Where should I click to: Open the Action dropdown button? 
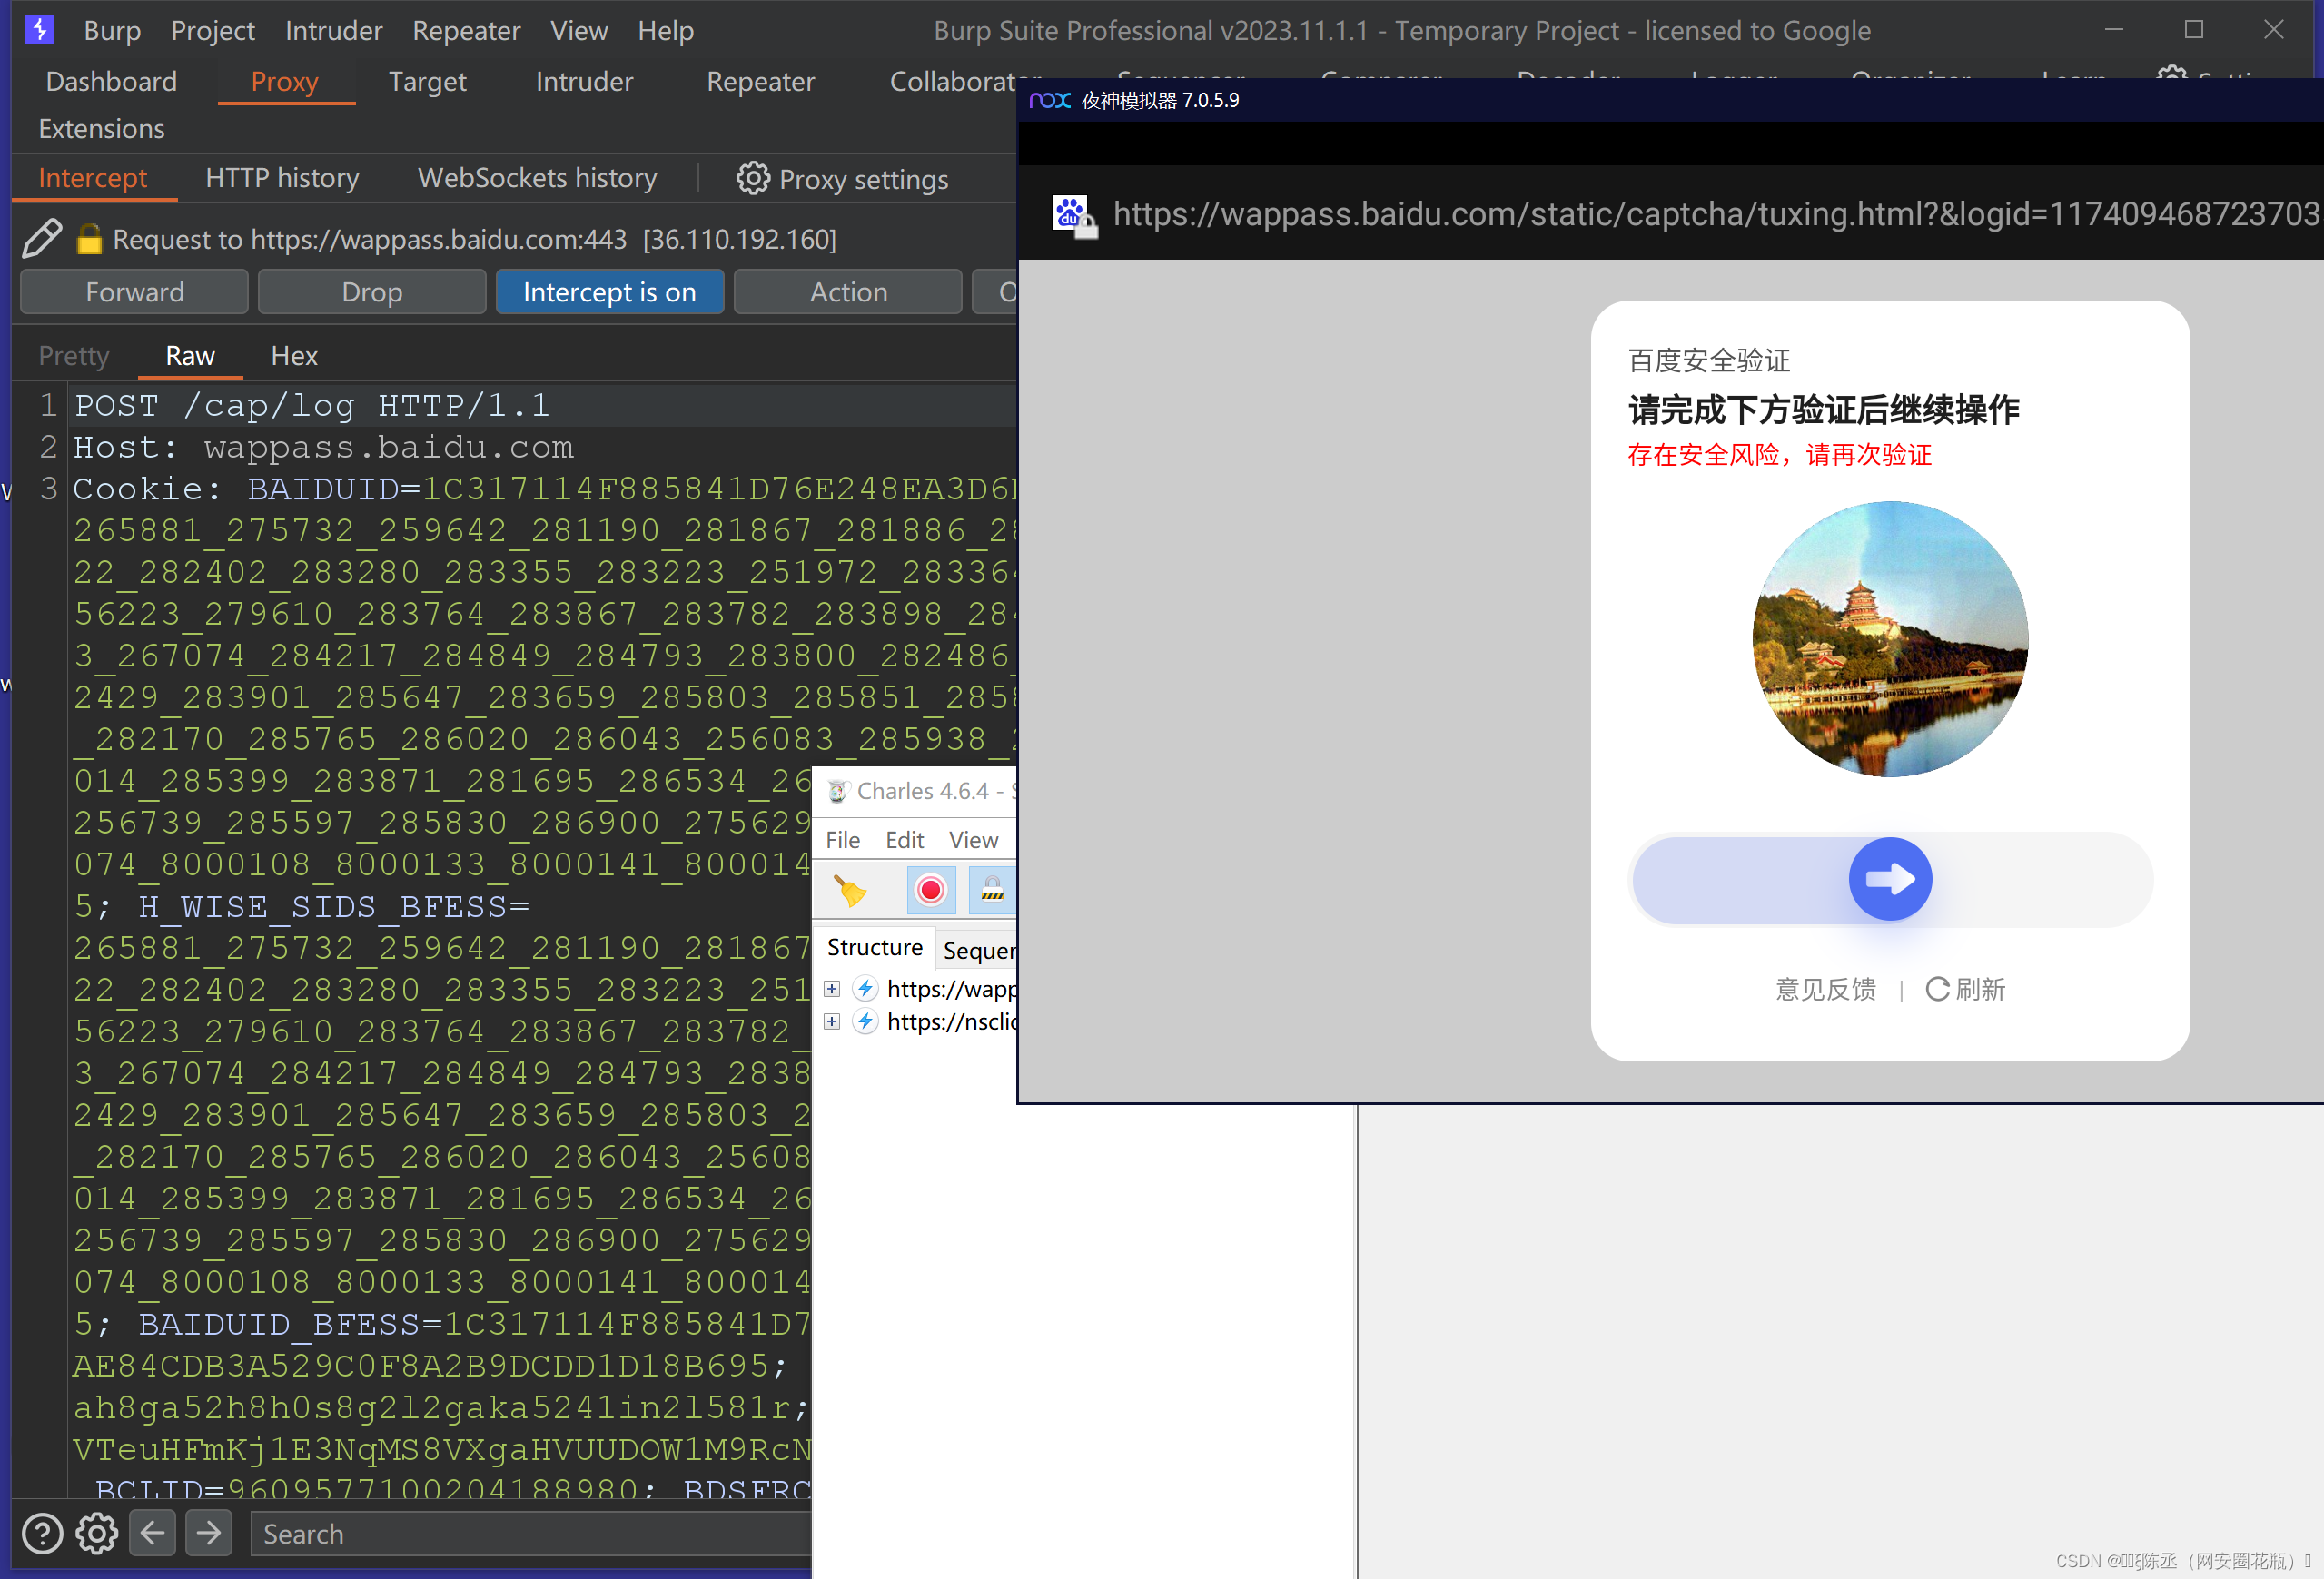848,292
